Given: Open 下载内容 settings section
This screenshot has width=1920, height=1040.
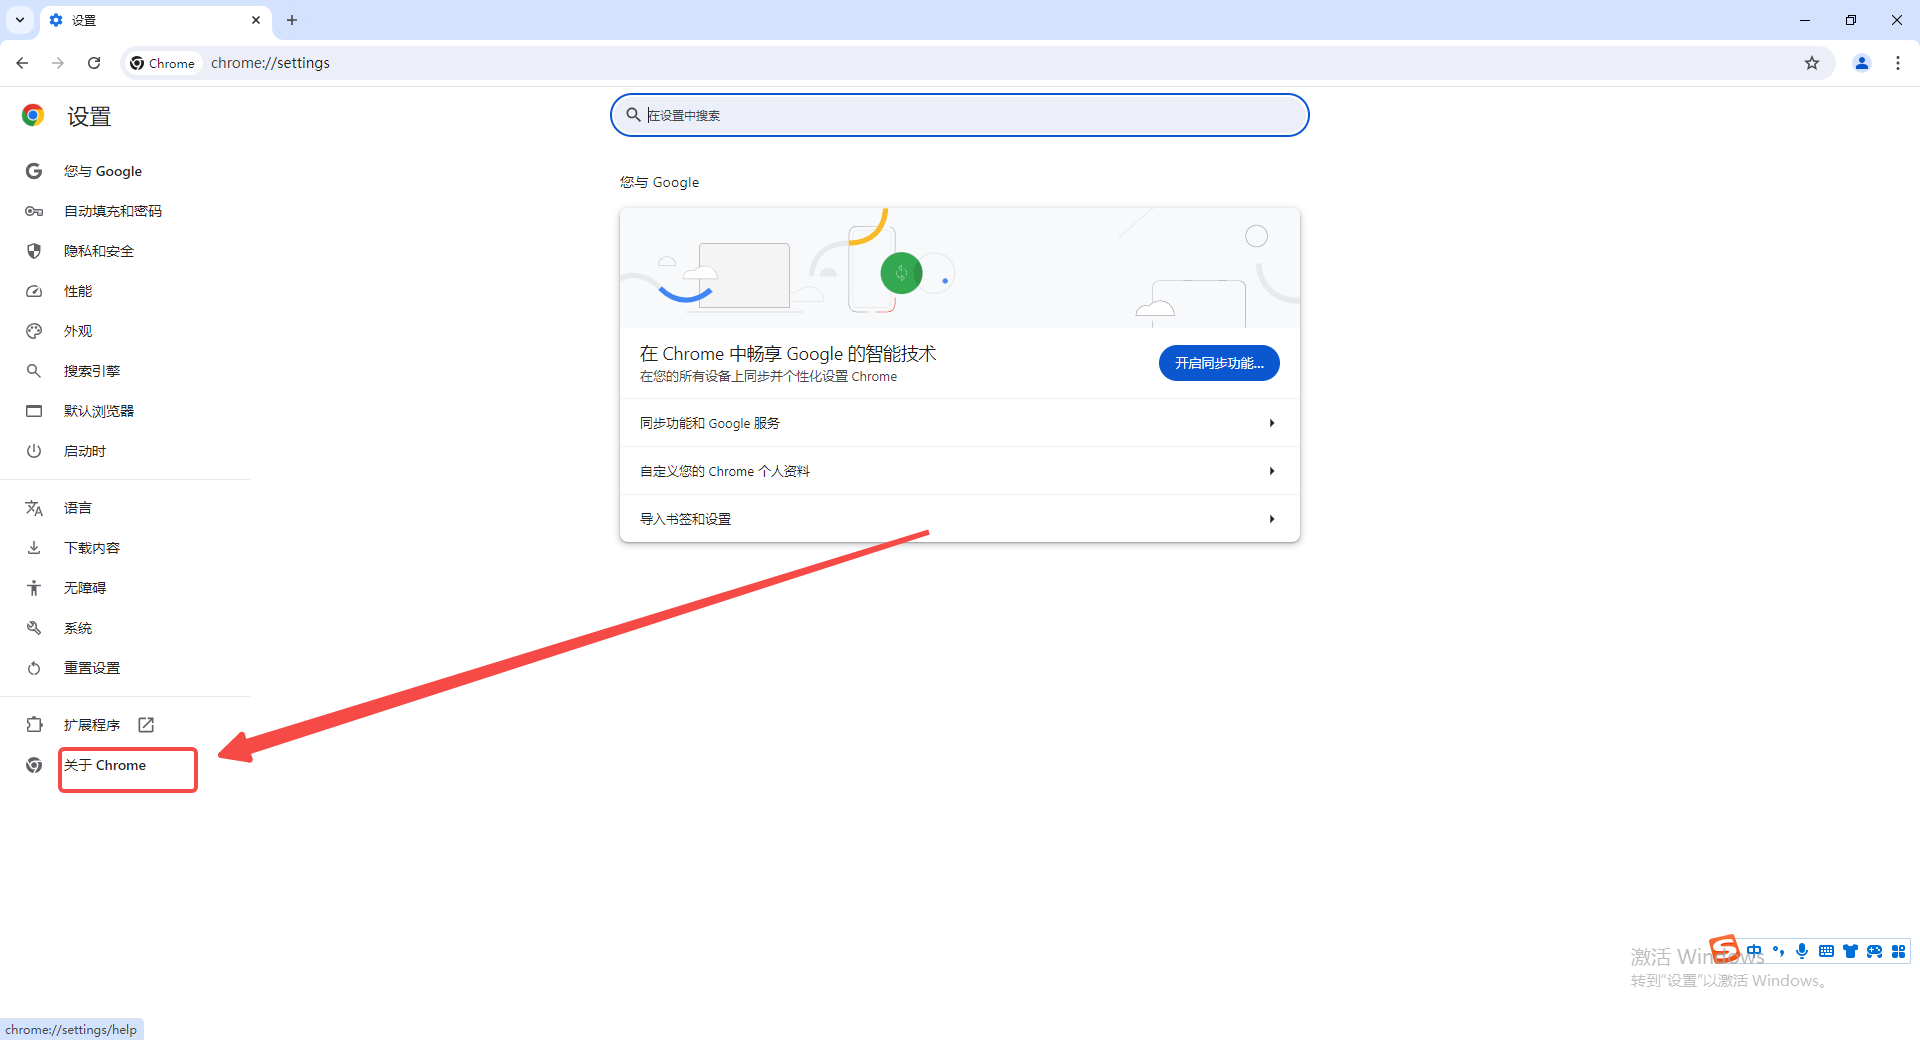Looking at the screenshot, I should point(92,548).
